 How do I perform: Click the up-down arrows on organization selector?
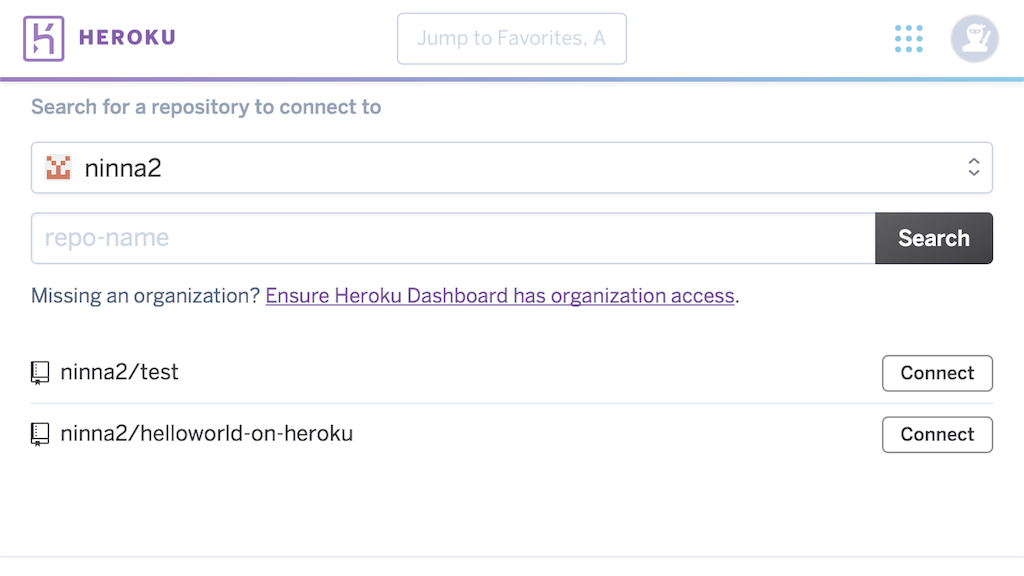(974, 168)
